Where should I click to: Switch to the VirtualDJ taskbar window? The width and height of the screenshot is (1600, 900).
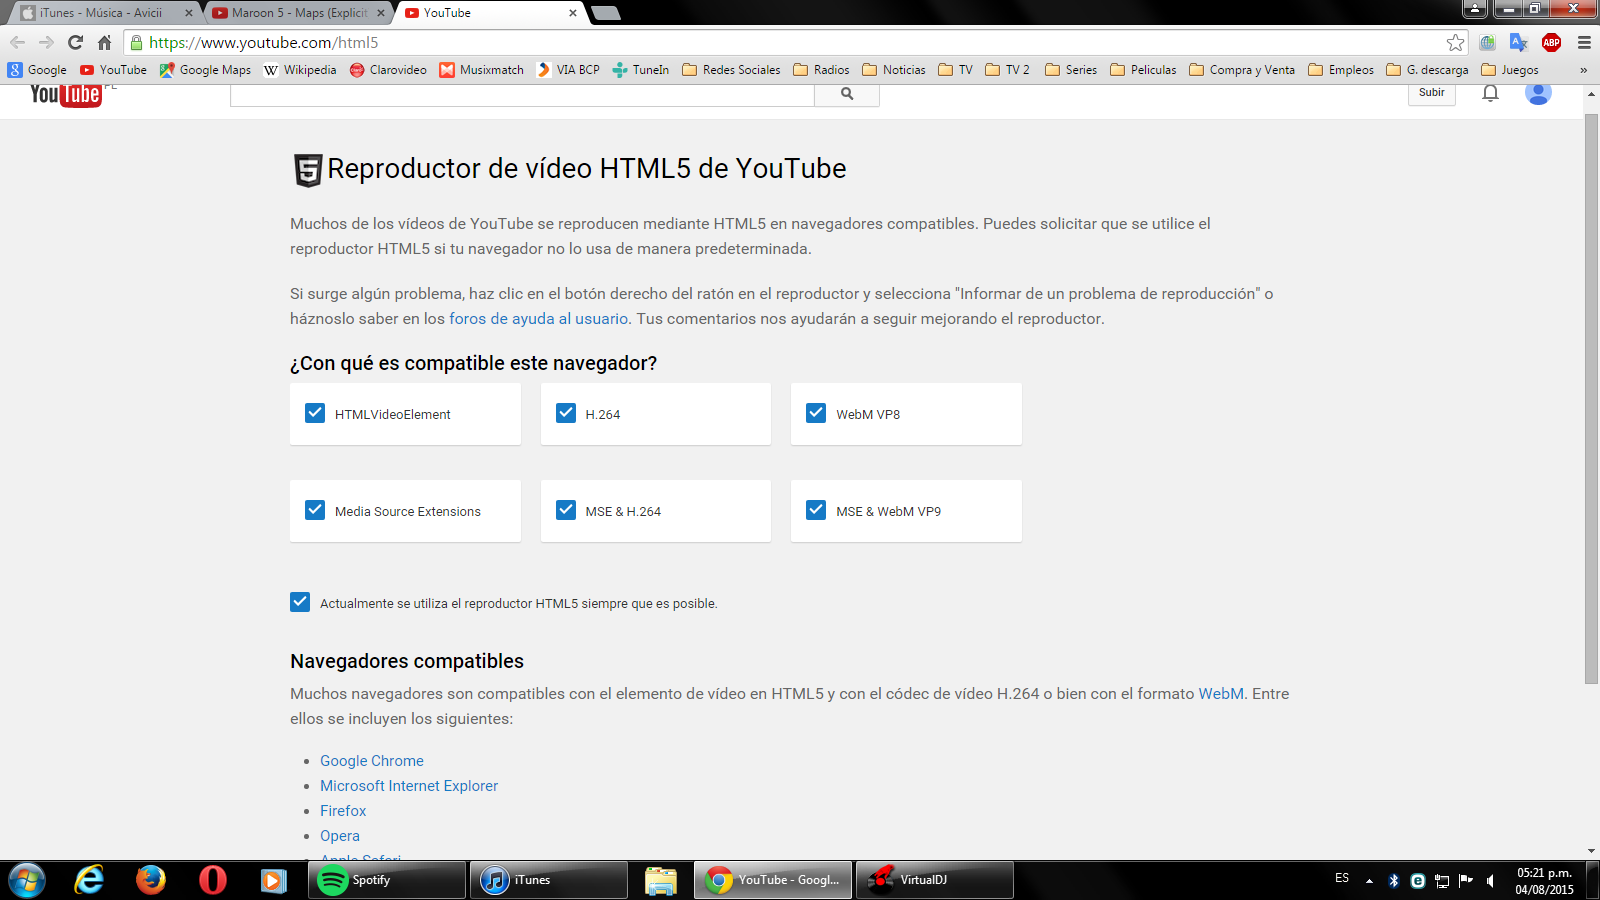[x=935, y=880]
